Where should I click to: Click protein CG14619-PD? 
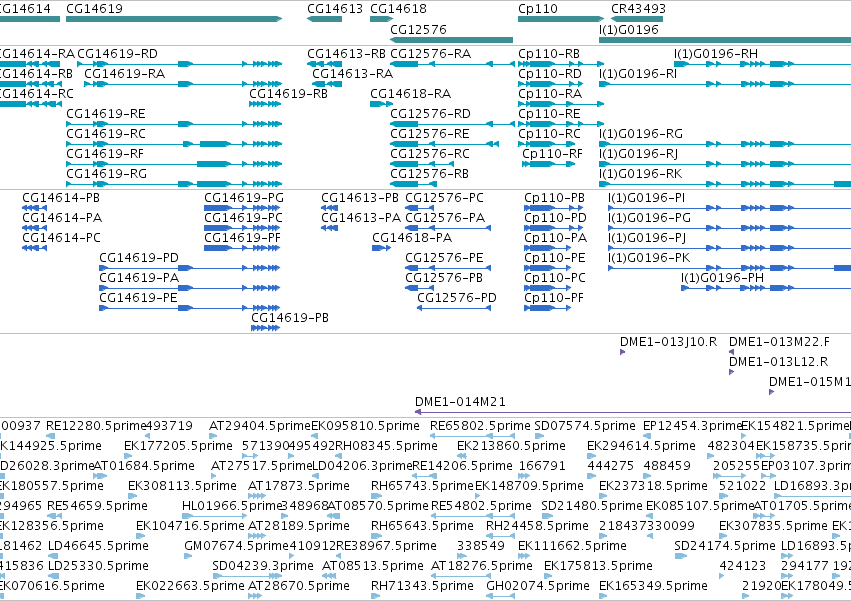coord(139,258)
